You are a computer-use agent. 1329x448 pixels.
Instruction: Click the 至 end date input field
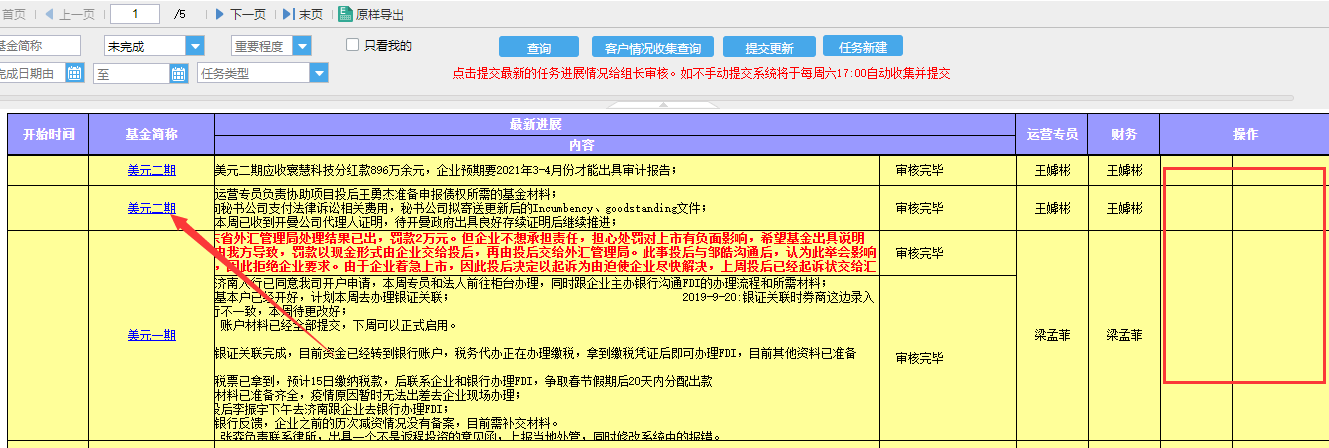click(x=130, y=73)
